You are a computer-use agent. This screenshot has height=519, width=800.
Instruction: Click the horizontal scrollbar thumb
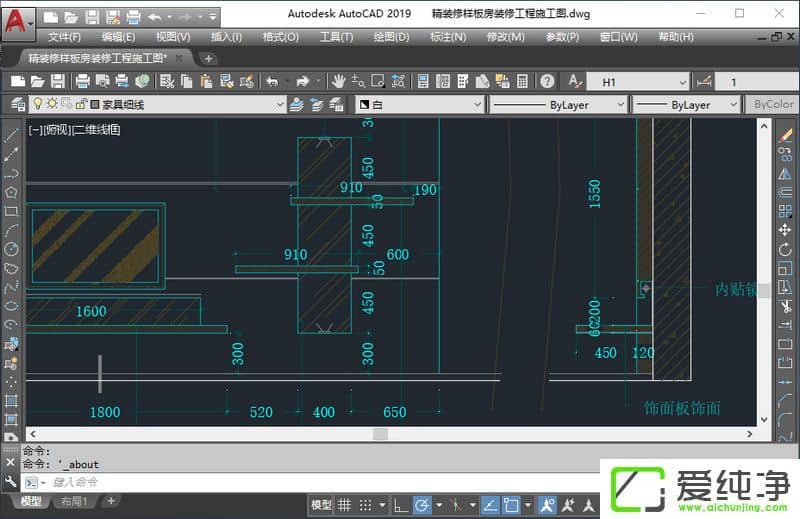click(x=380, y=434)
